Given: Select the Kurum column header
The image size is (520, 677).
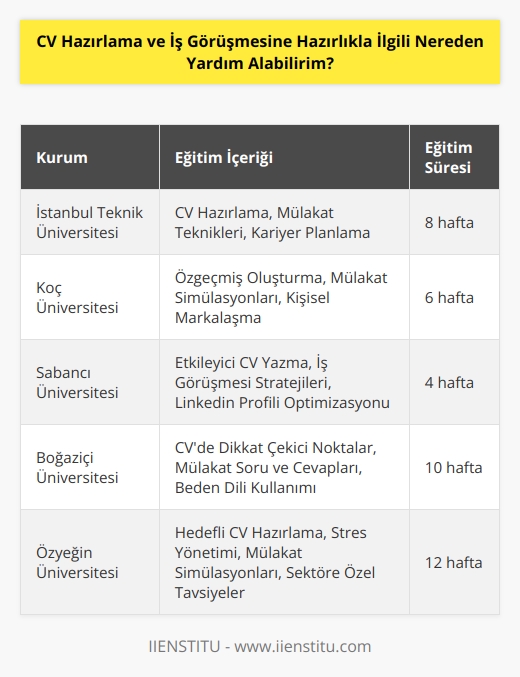Looking at the screenshot, I should (90, 157).
